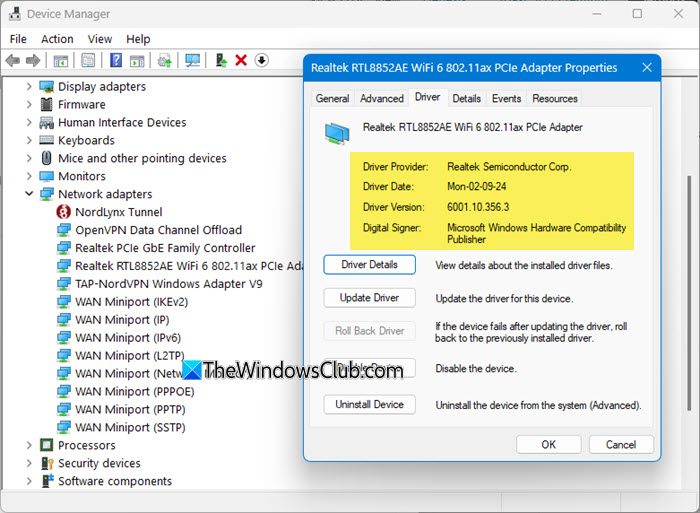700x513 pixels.
Task: Click Cancel in the Properties dialog
Action: (621, 445)
